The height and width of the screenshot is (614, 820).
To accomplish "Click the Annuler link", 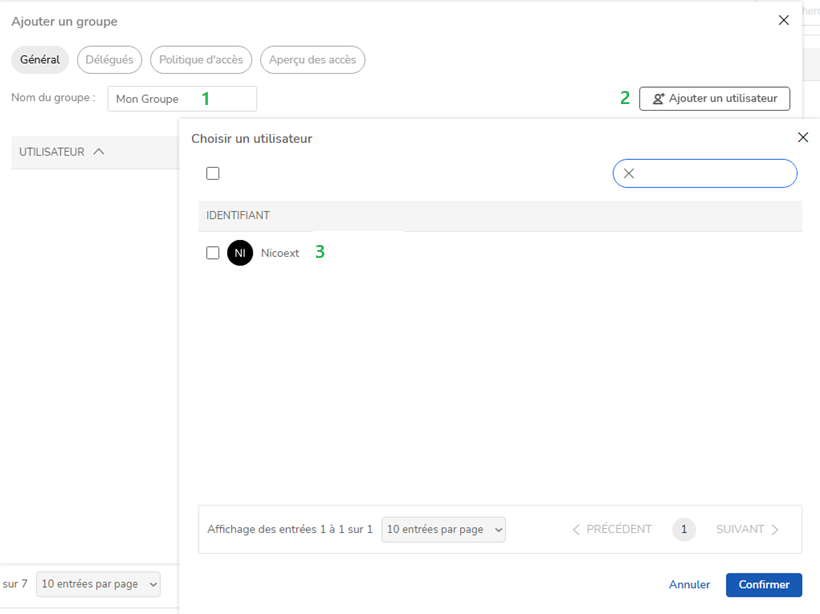I will (689, 585).
